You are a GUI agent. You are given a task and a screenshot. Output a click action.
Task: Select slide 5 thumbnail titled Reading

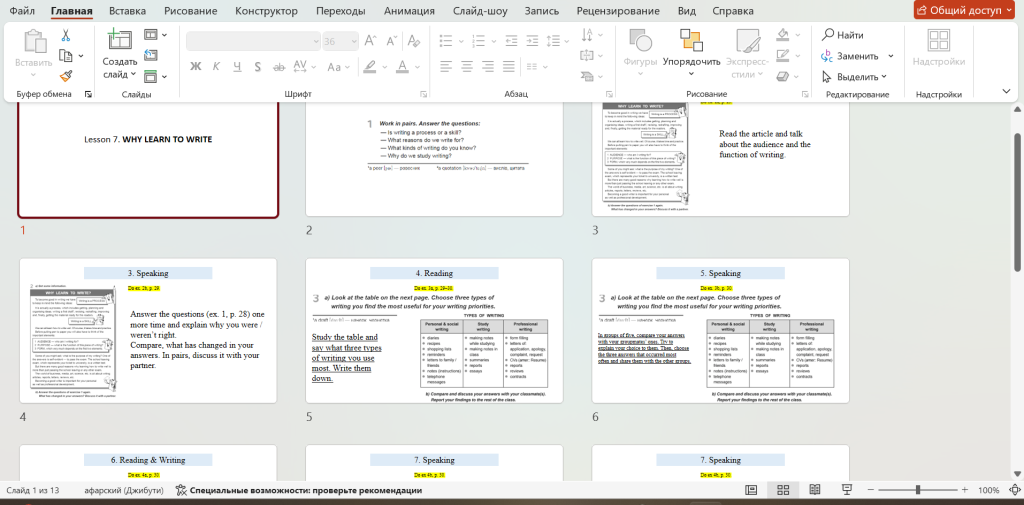434,332
